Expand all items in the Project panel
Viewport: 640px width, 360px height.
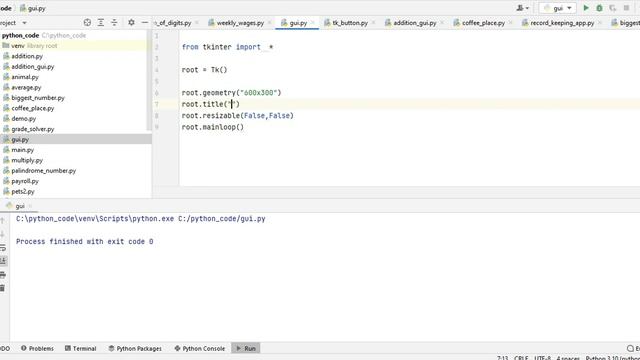[100, 23]
